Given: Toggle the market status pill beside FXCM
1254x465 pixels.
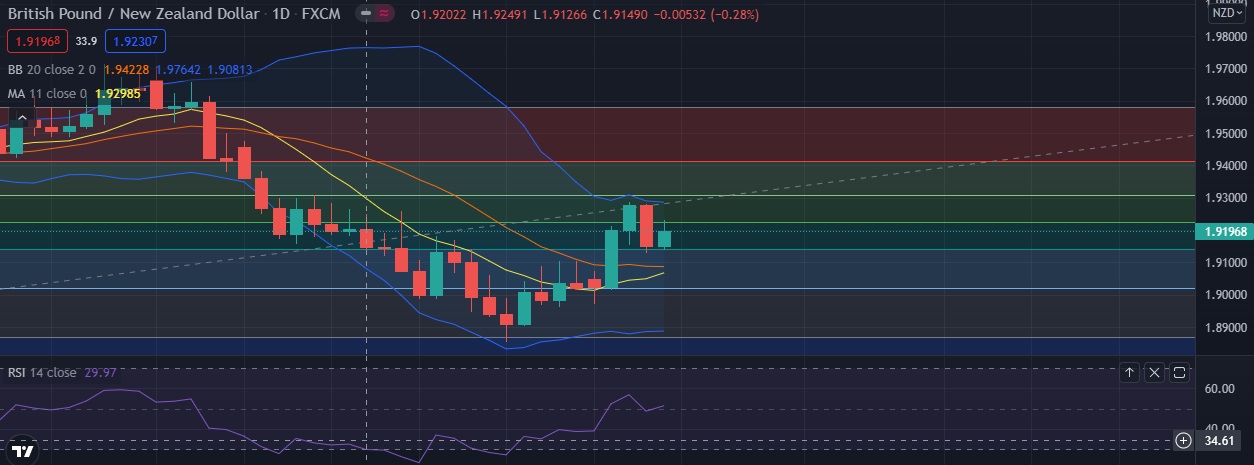Looking at the screenshot, I should (x=367, y=15).
